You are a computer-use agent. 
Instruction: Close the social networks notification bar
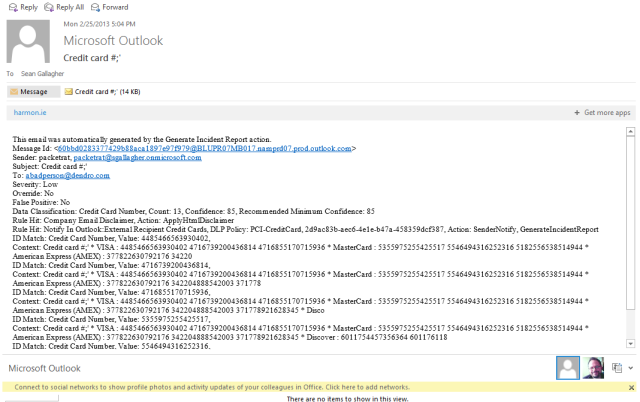631,387
